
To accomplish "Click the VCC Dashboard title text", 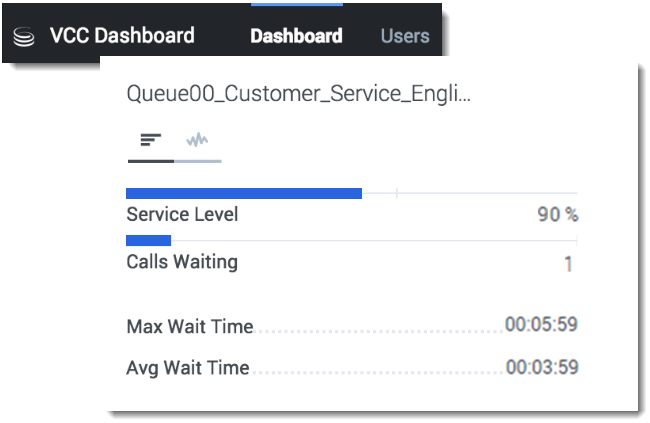I will (x=122, y=36).
